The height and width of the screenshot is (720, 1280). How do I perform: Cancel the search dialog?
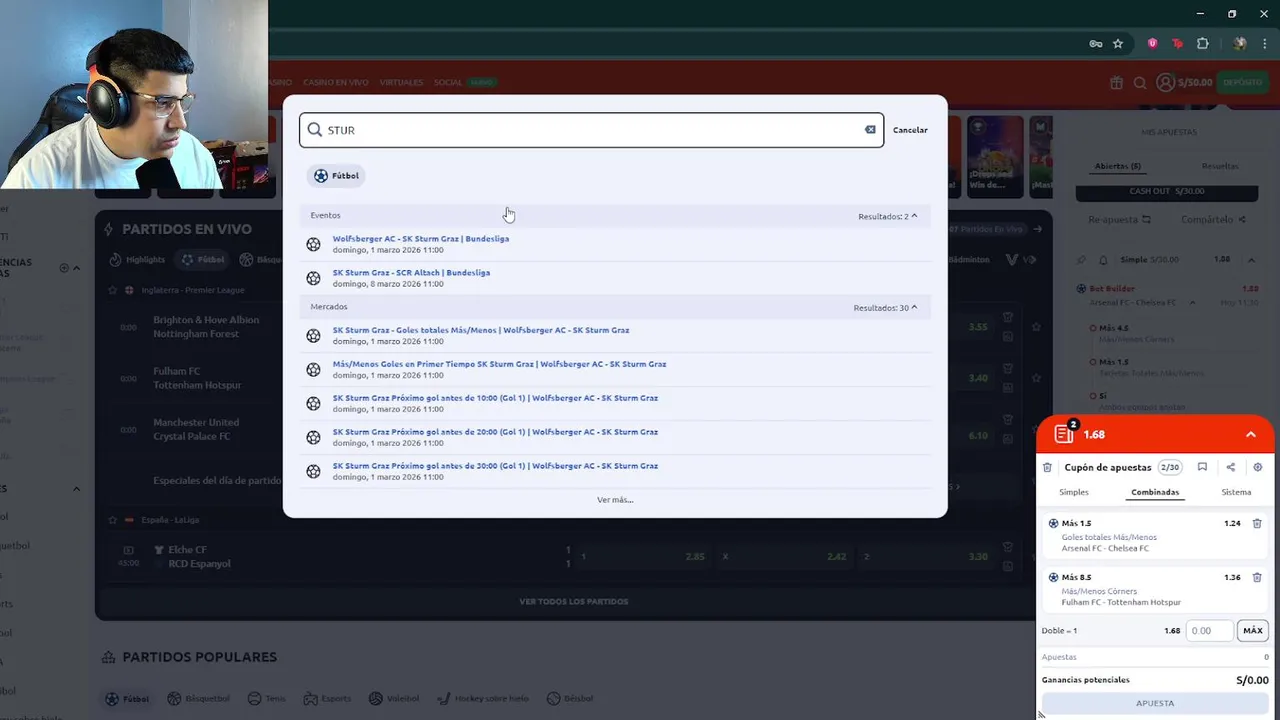pos(910,130)
